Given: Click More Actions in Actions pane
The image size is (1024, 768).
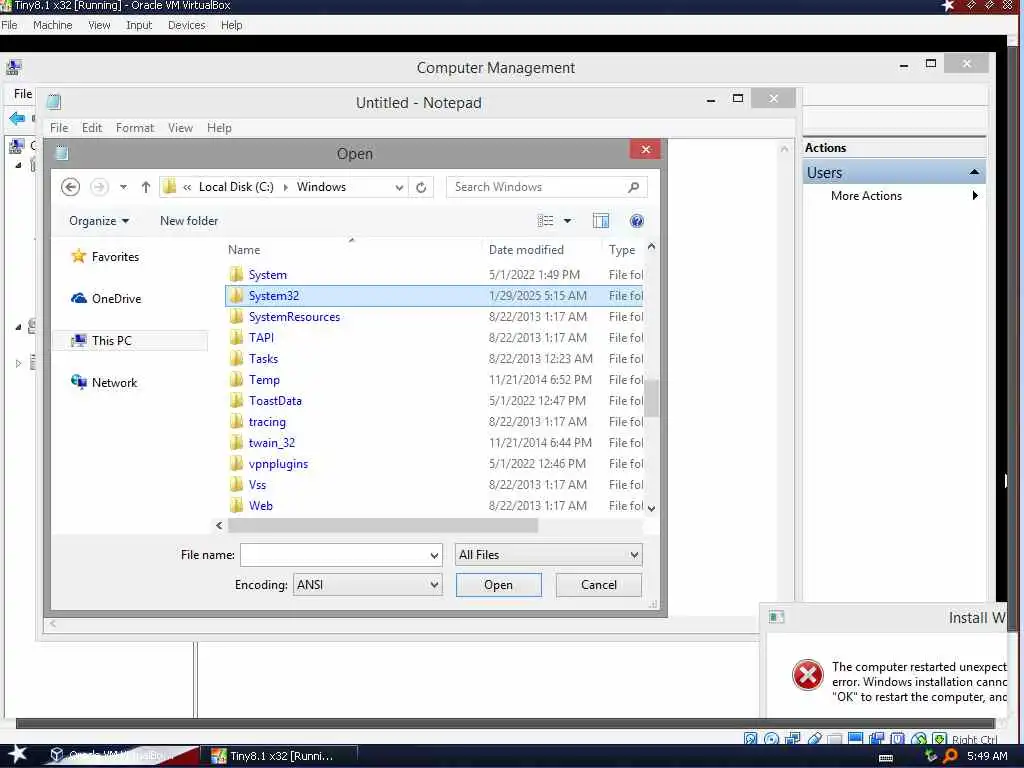Looking at the screenshot, I should [867, 195].
